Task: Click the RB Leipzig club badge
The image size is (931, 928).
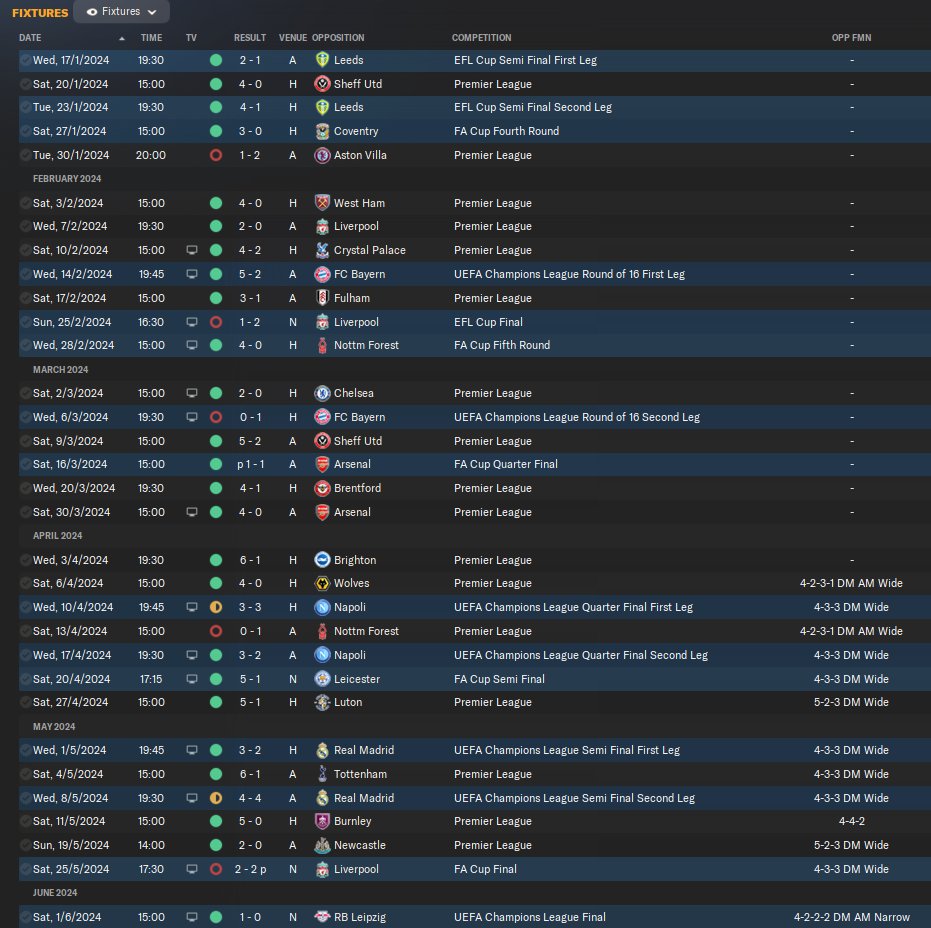Action: (x=322, y=917)
